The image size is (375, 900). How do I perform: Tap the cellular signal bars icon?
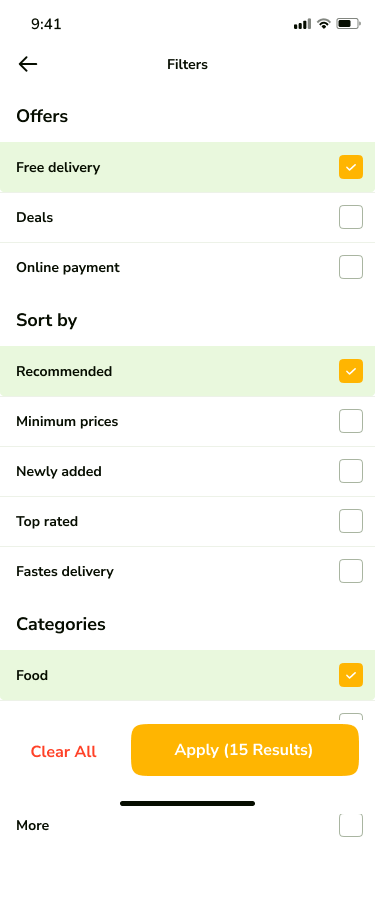[x=302, y=24]
